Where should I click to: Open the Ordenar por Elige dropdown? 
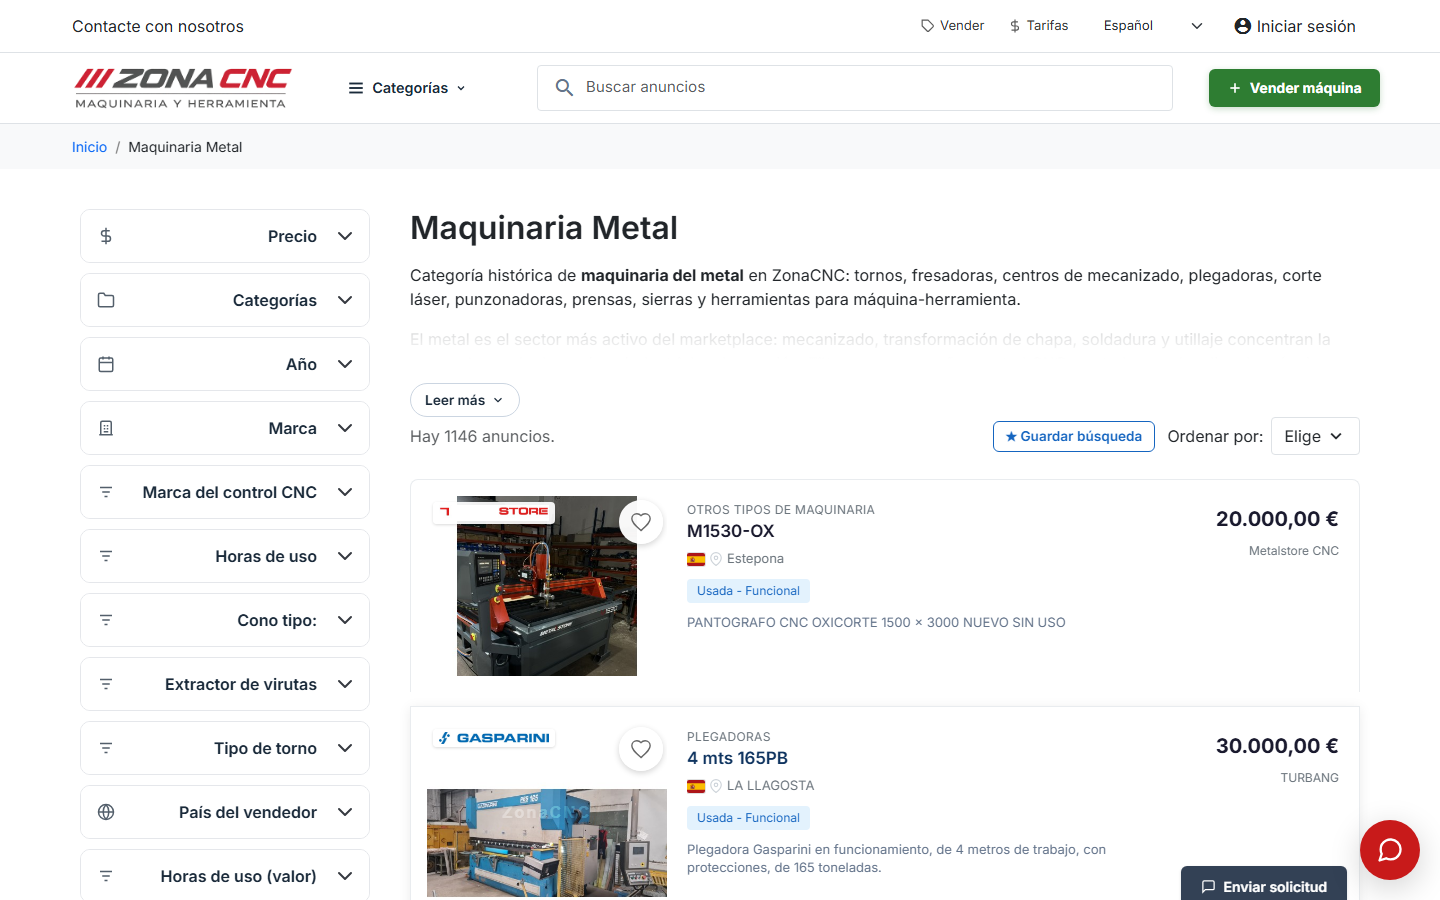1315,436
